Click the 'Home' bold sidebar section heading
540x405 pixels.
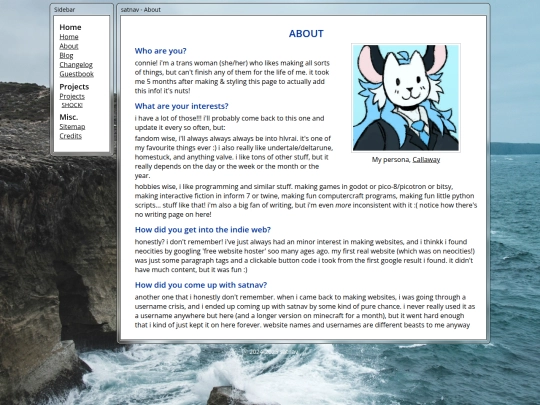click(x=70, y=27)
